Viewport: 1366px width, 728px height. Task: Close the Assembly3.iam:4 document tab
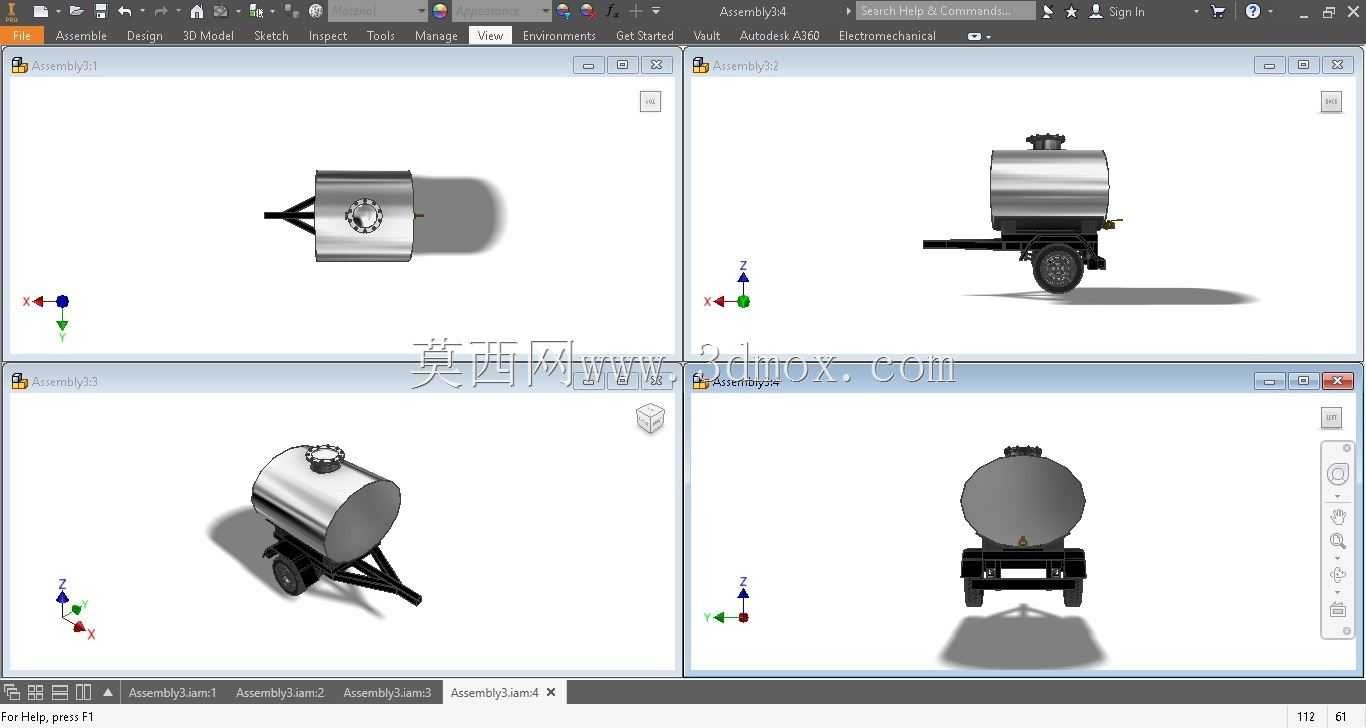[x=551, y=692]
